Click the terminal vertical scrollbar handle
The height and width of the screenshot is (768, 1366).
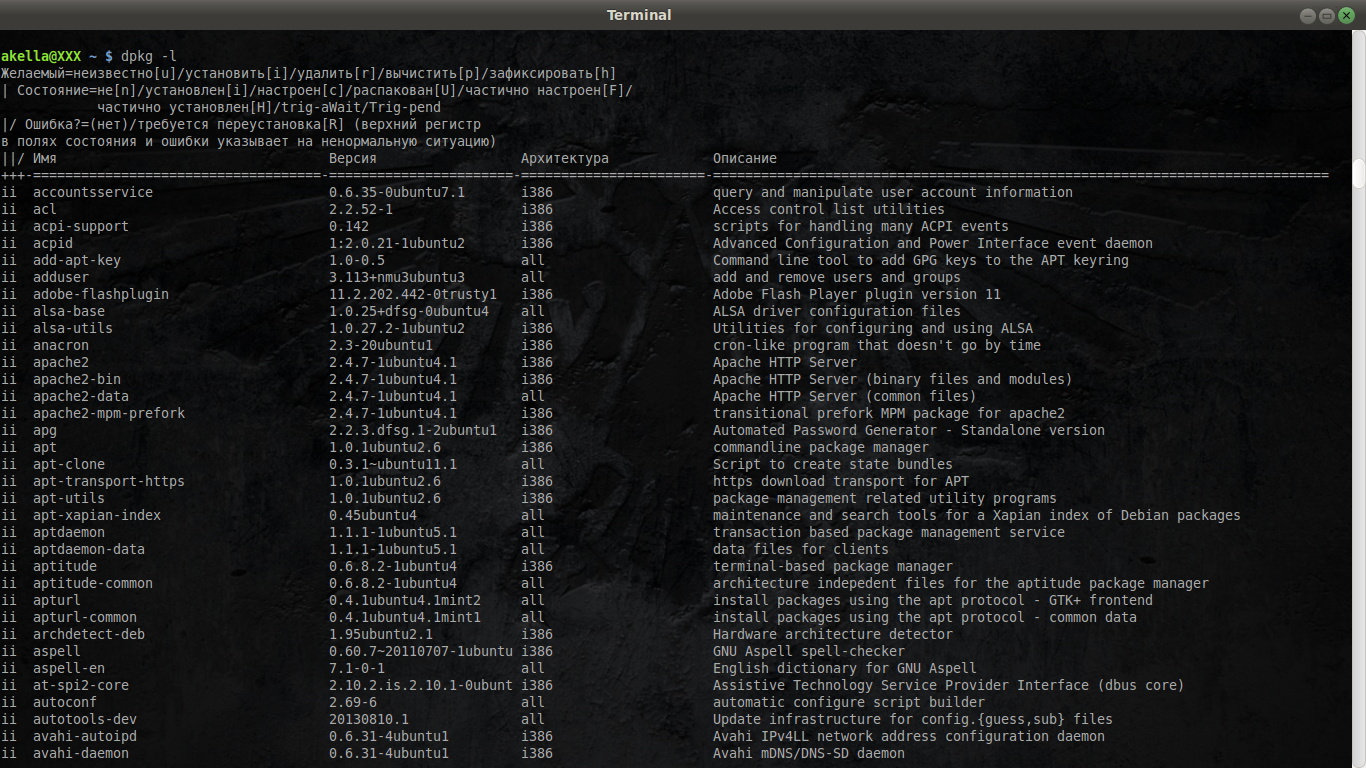pos(1359,173)
